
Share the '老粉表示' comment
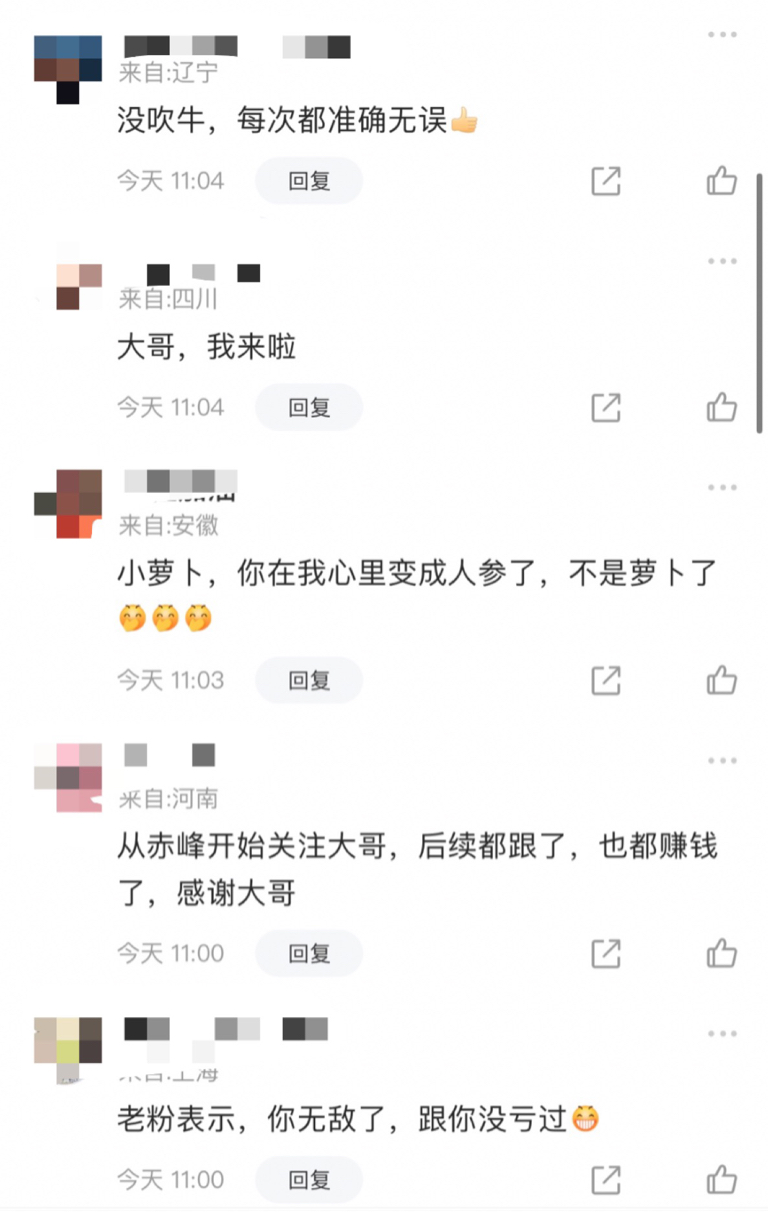point(606,1179)
